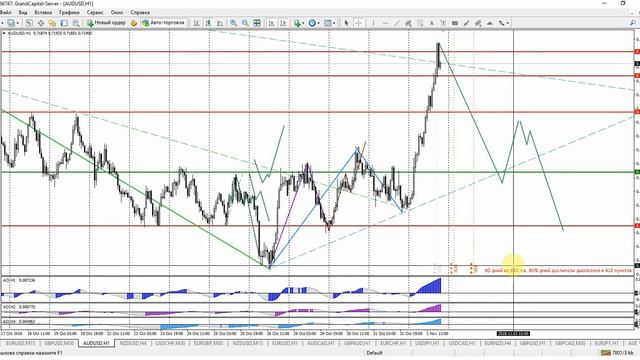Switch chart to candlesticks mode
This screenshot has height=360, width=640.
208,23
